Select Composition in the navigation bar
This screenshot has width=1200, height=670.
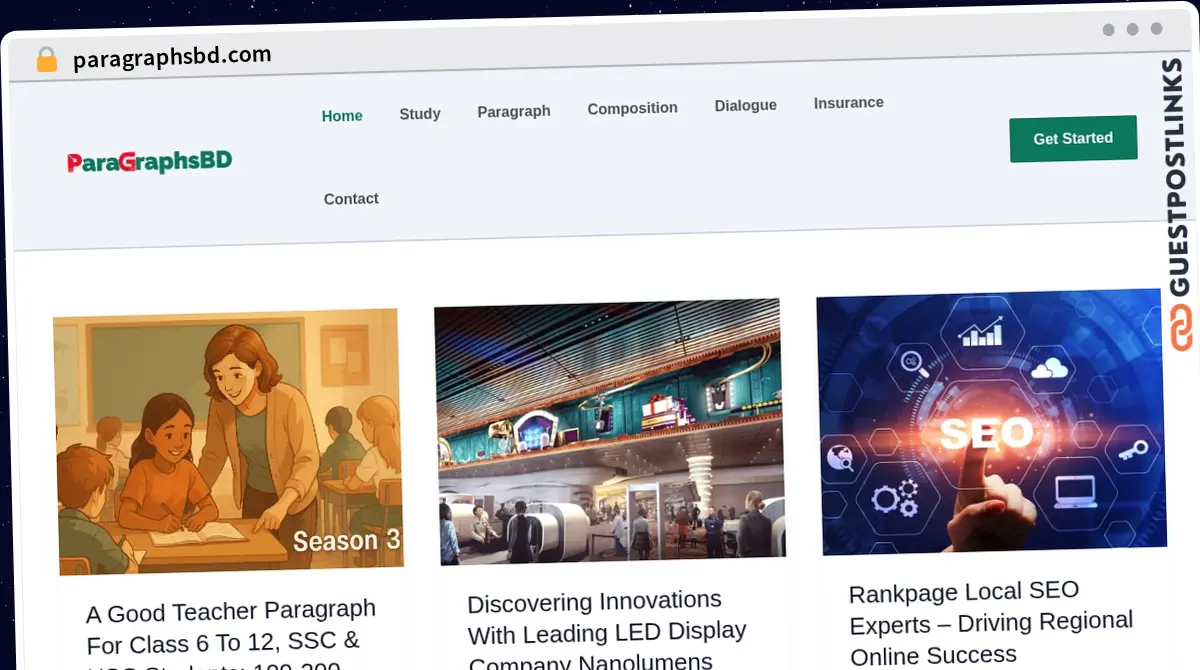click(x=632, y=108)
